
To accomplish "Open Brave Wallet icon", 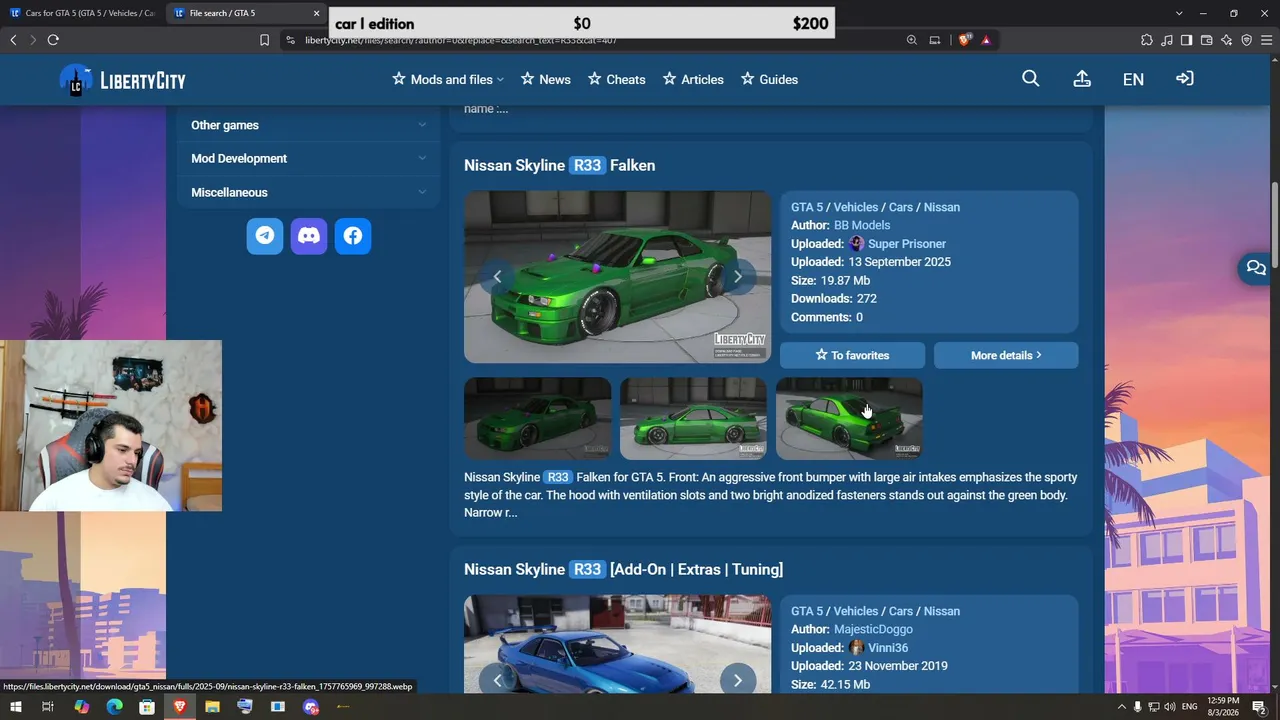I will (x=1207, y=40).
